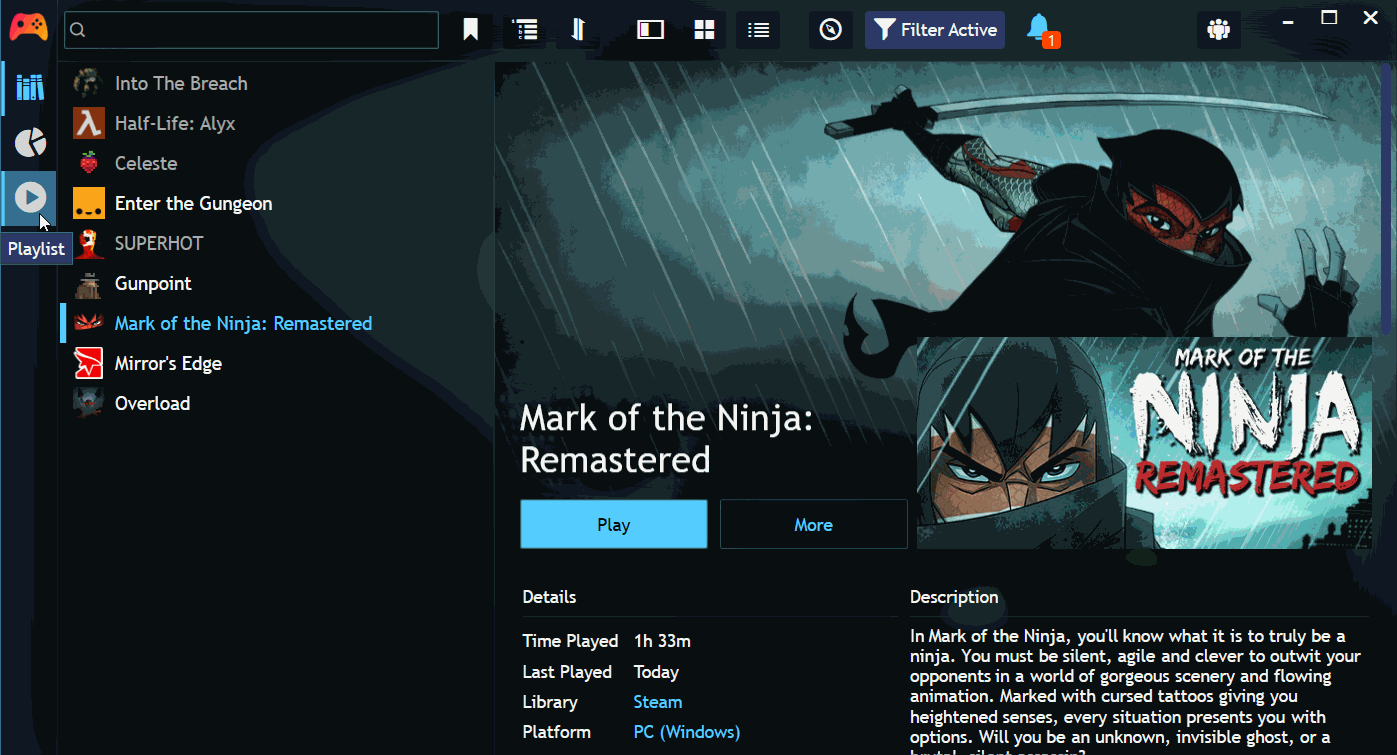Click the Mark of the Ninja list icon
Screen dimensions: 1397x755
(x=89, y=323)
